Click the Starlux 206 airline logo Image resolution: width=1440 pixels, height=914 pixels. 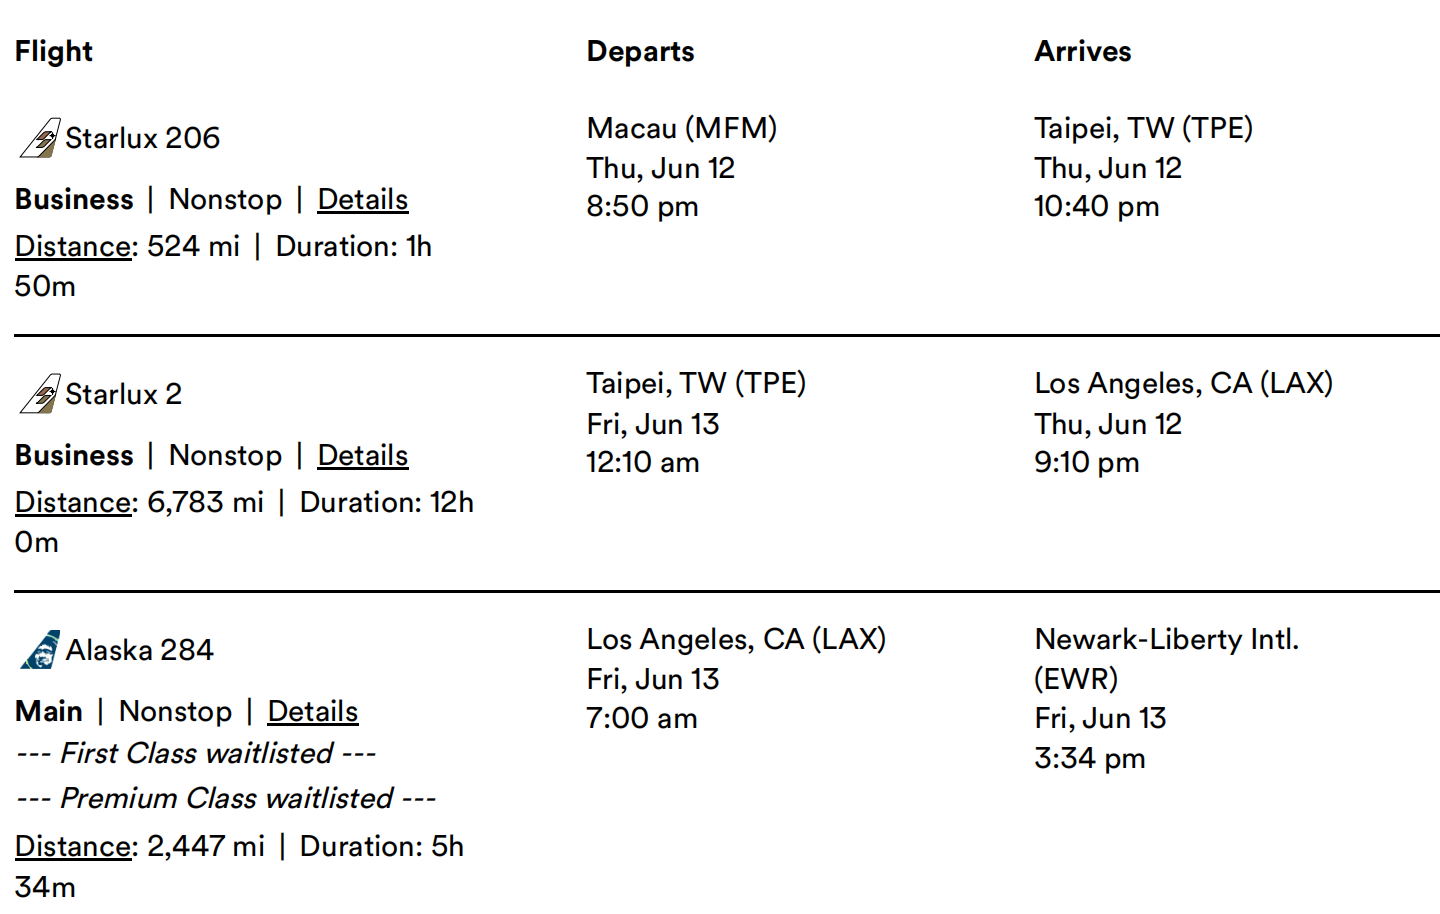click(40, 138)
